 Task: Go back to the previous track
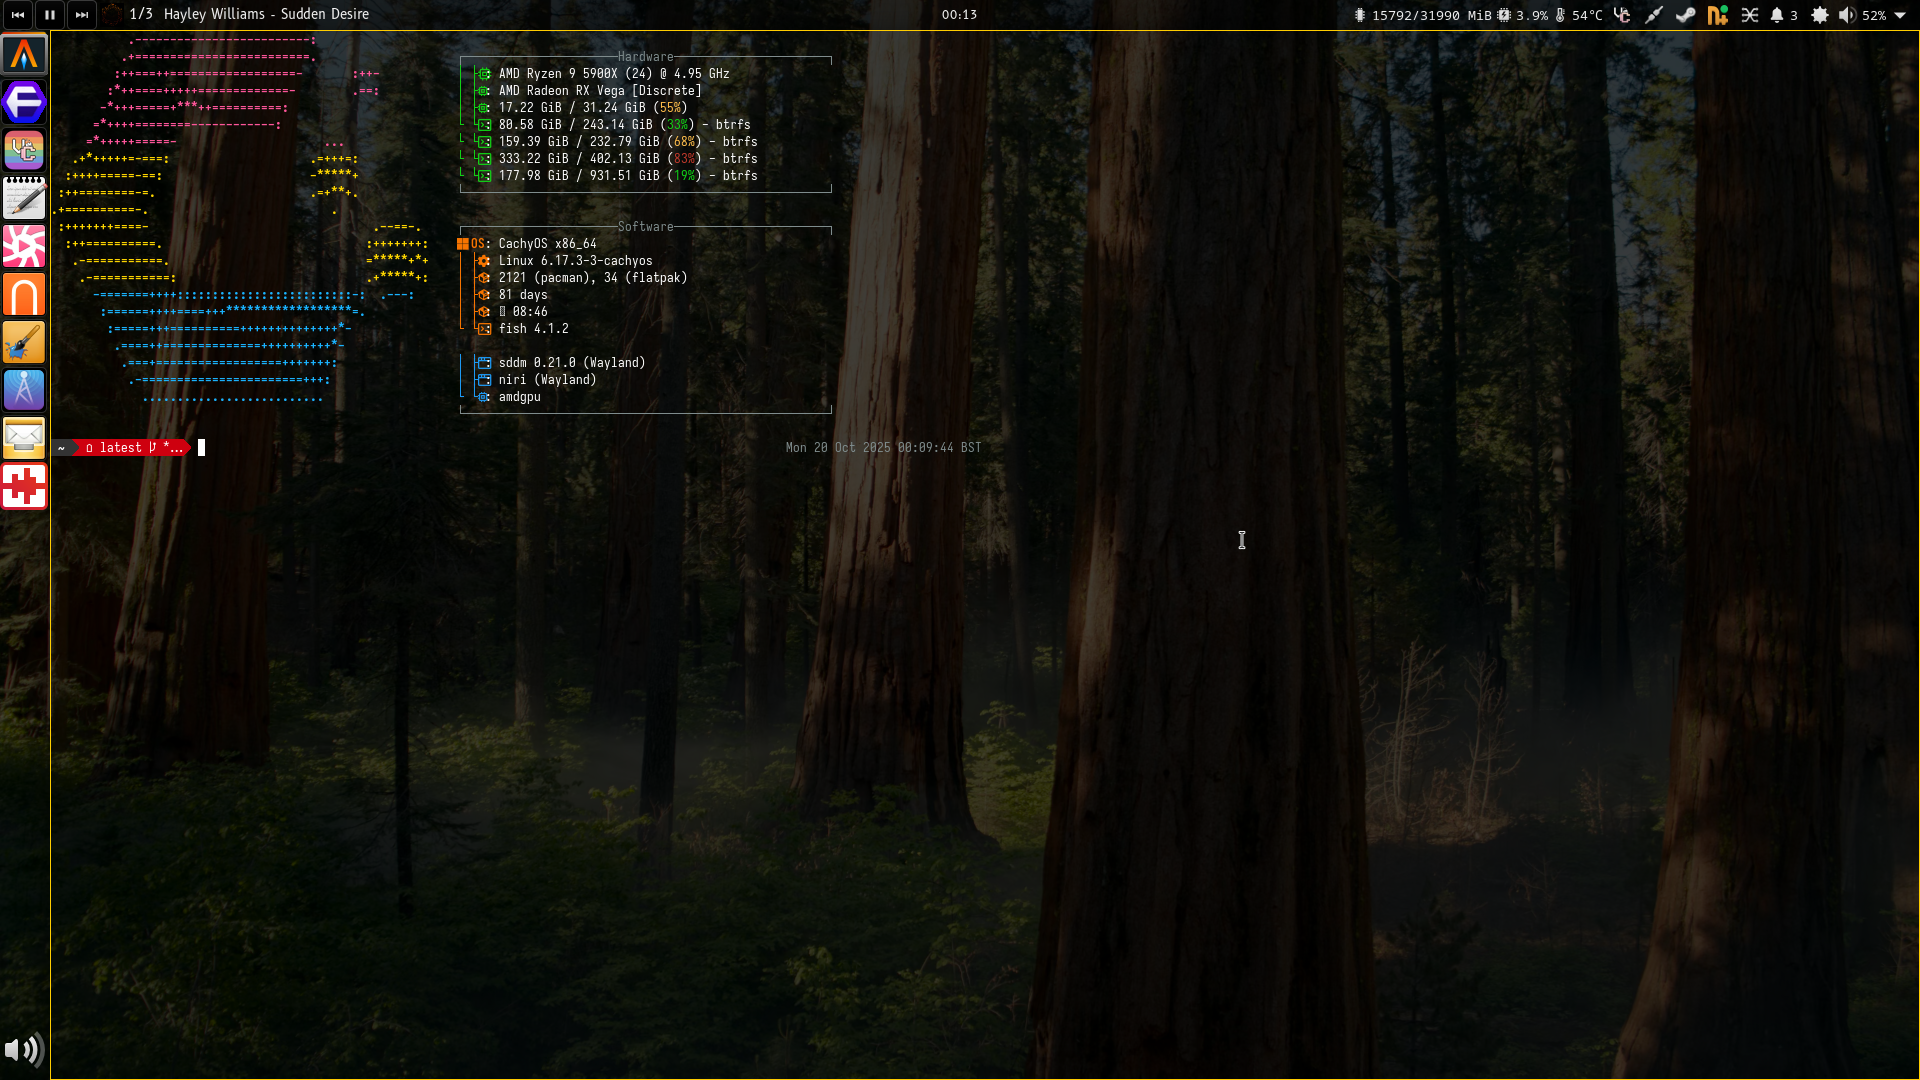(18, 15)
